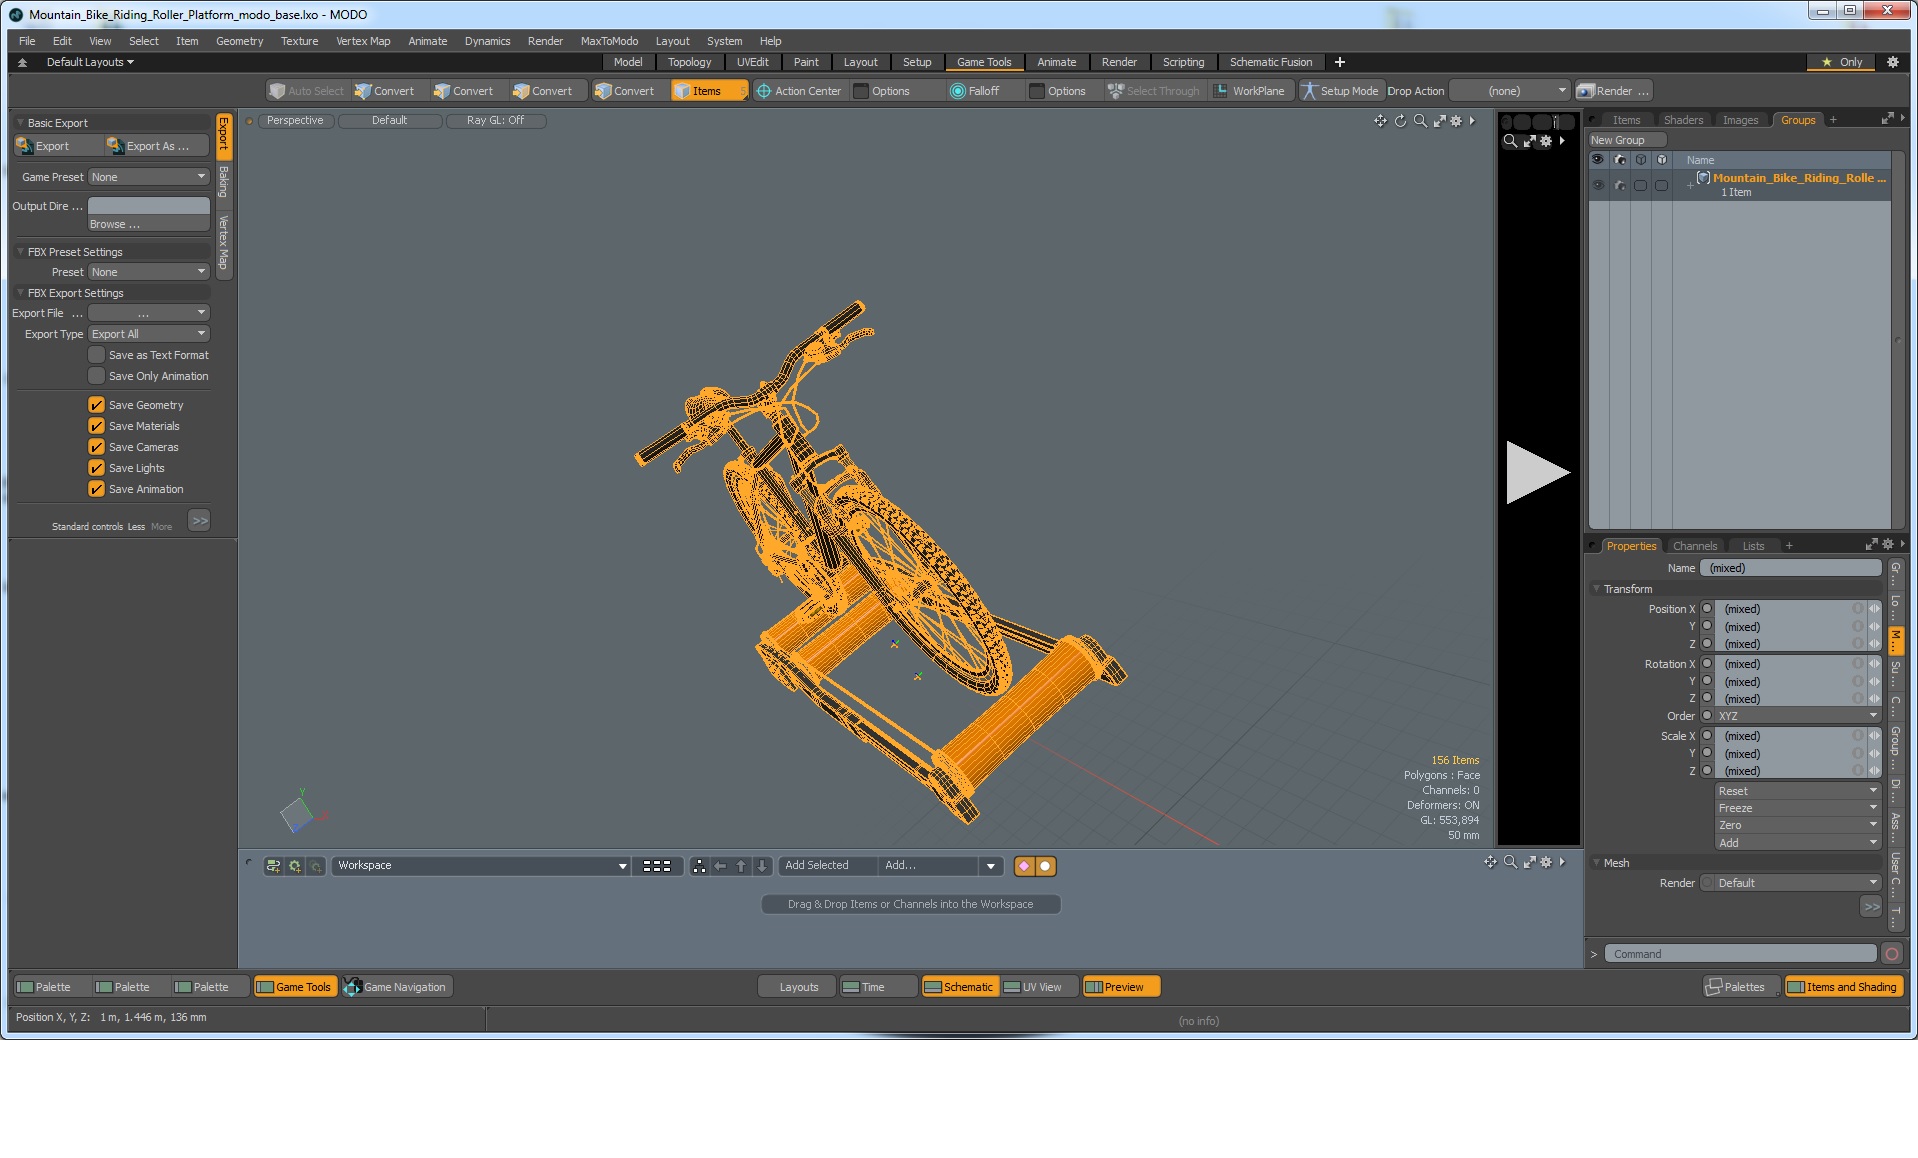
Task: Open layout settings gear at top right
Action: [1892, 62]
